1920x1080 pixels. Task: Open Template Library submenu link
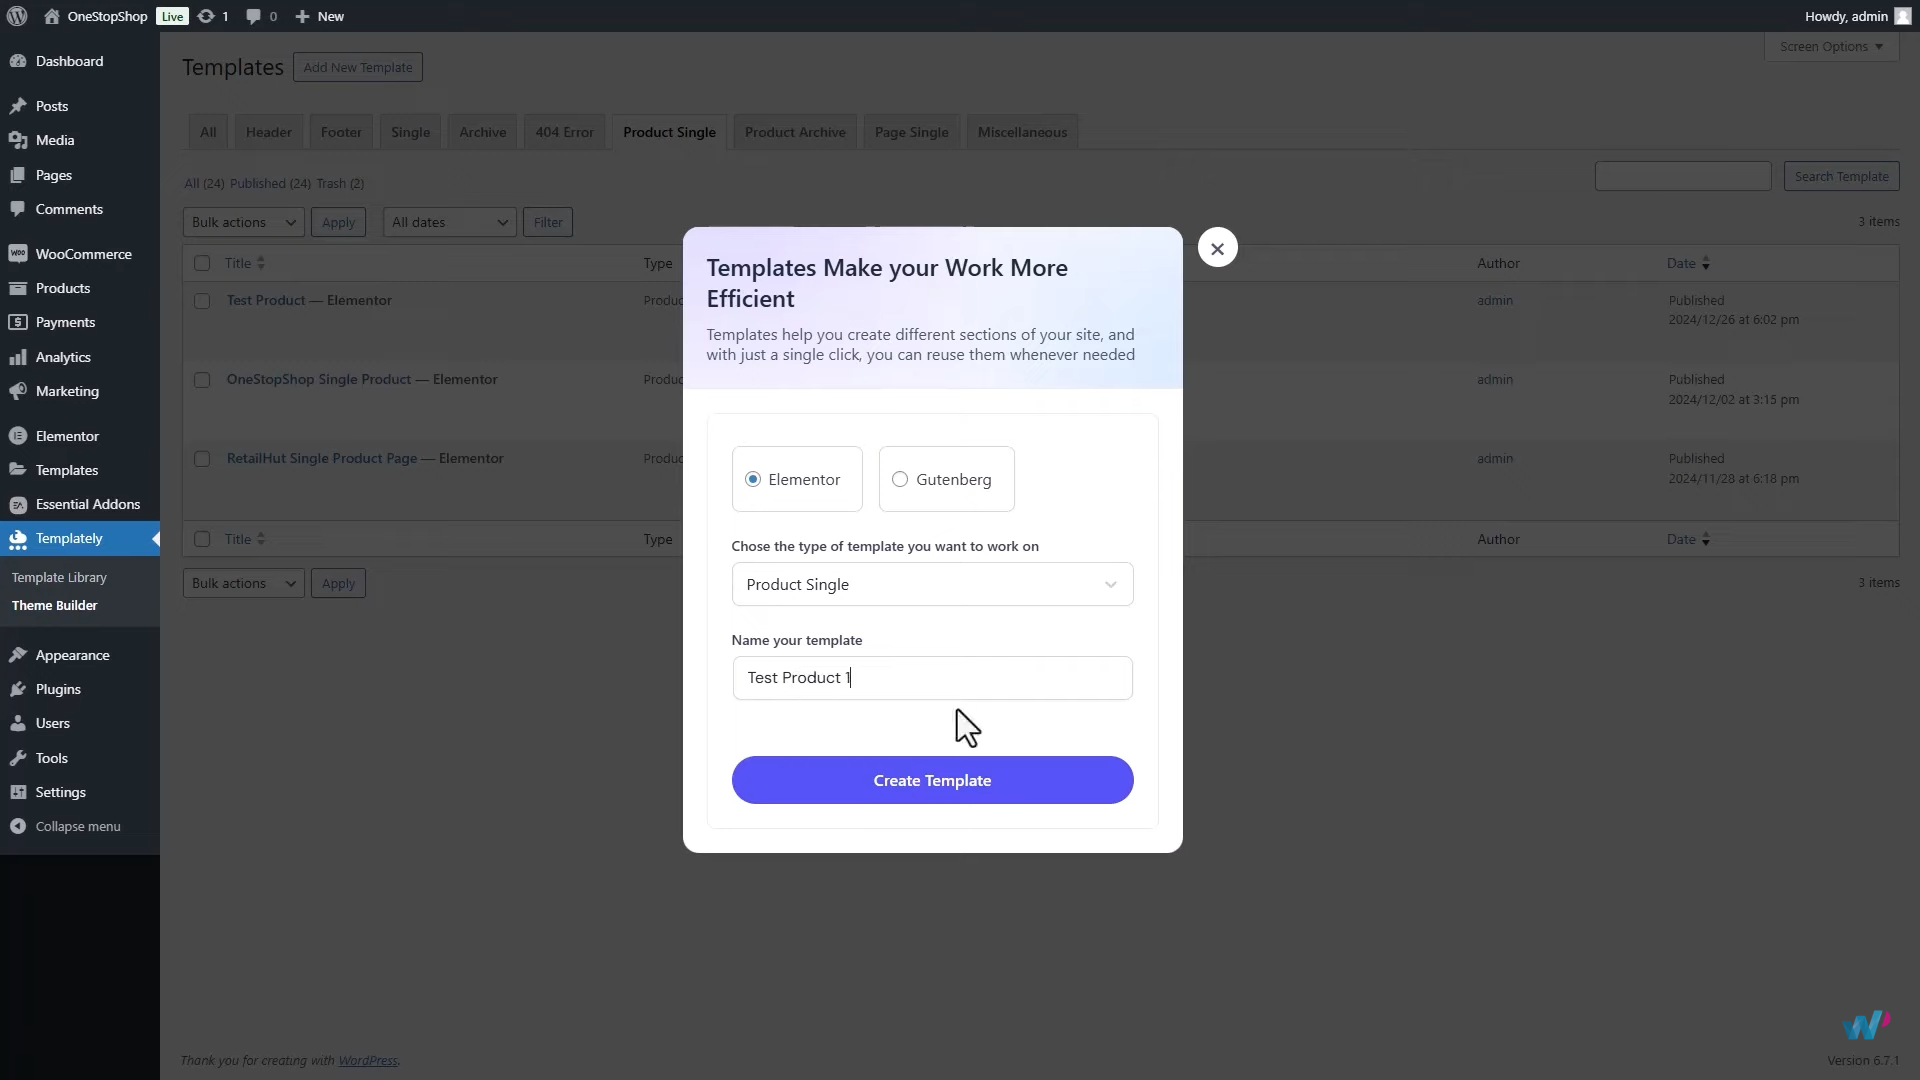pos(59,577)
